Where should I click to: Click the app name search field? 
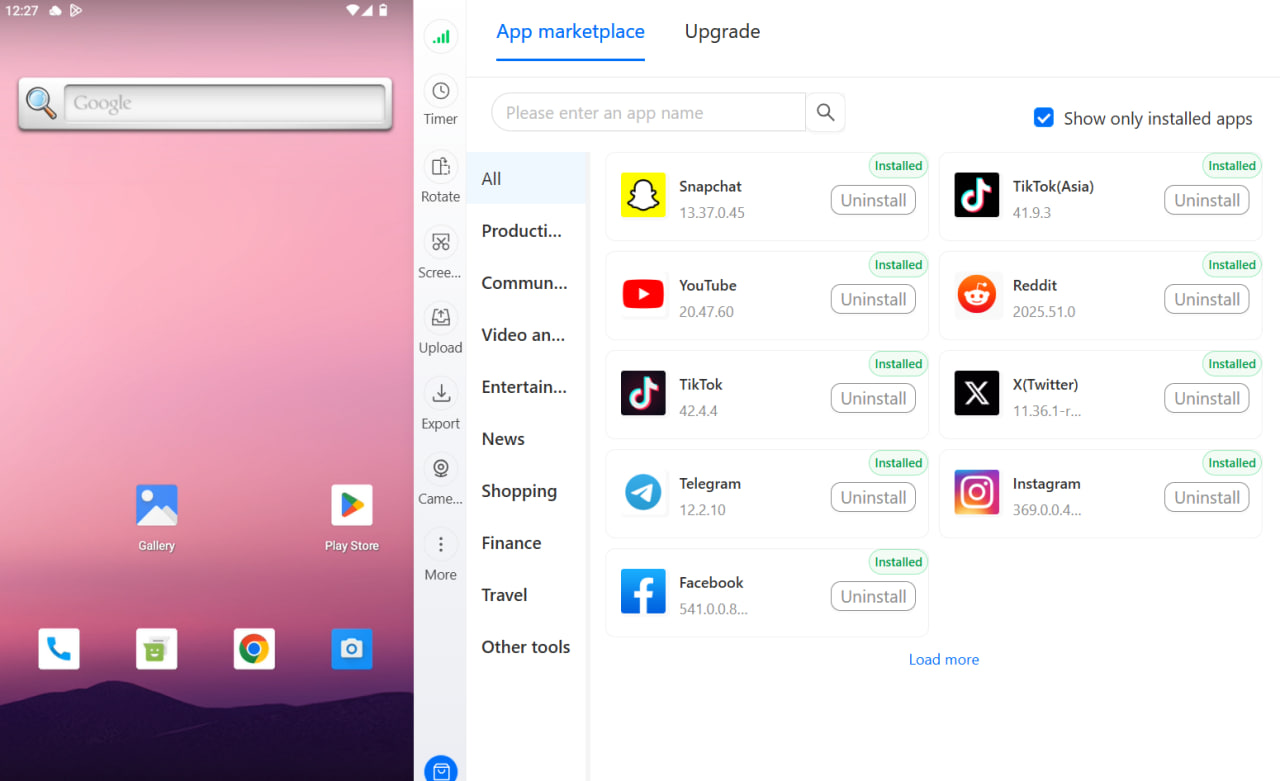(648, 113)
